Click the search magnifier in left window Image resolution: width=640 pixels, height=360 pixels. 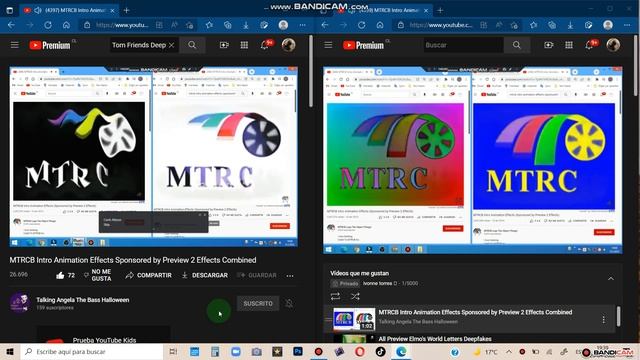[192, 45]
